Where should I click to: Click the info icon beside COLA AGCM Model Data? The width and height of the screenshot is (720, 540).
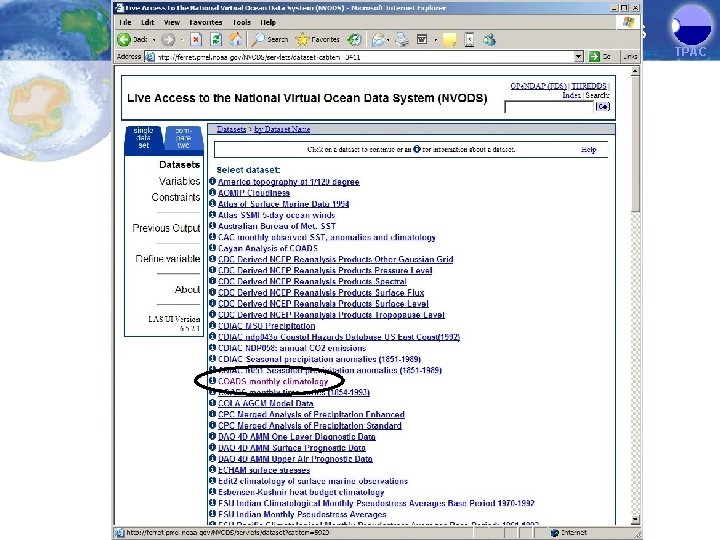click(x=212, y=403)
